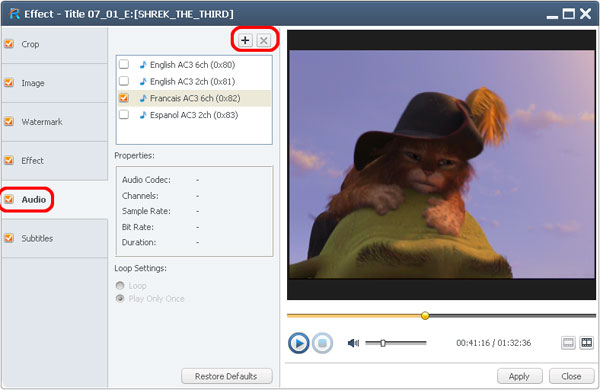Click the Apply button
This screenshot has height=390, width=600.
(519, 376)
